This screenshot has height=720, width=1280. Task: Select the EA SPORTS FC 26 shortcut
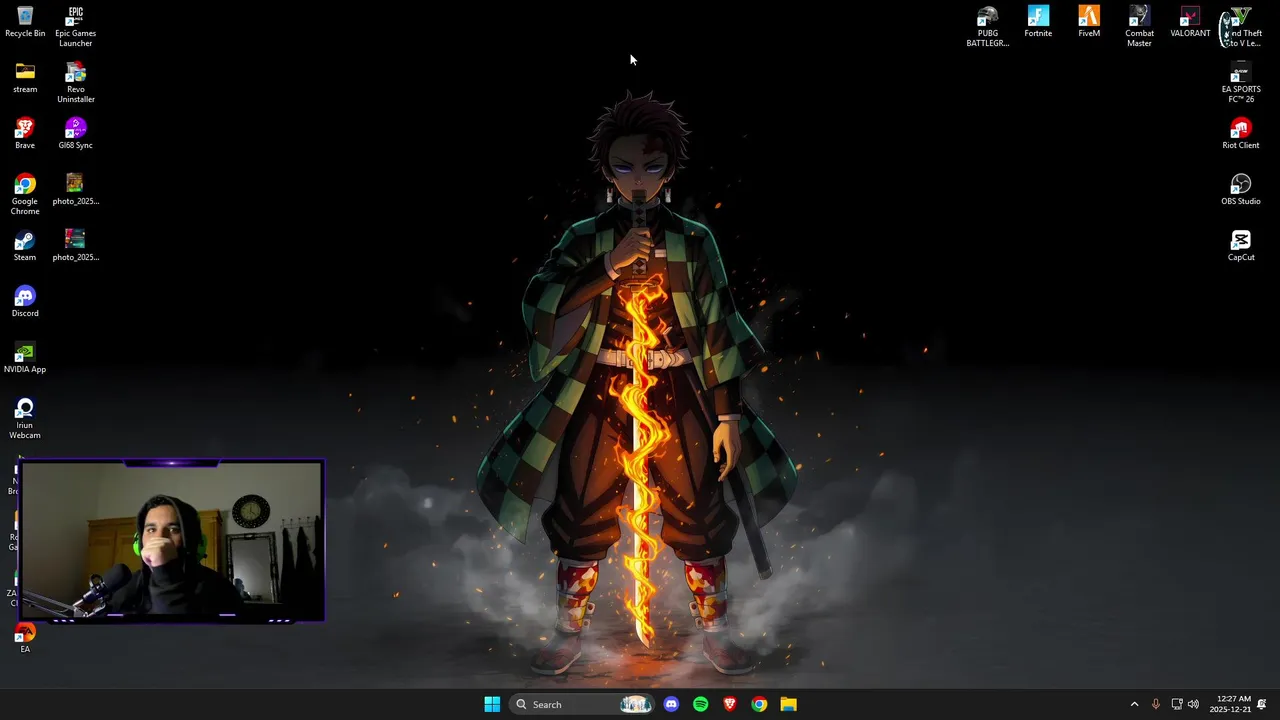(x=1241, y=82)
